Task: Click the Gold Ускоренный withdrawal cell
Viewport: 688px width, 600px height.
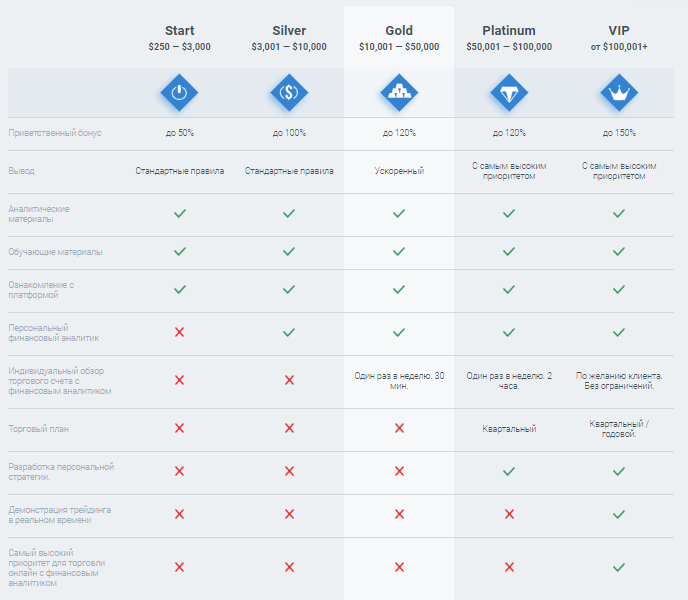Action: (399, 171)
